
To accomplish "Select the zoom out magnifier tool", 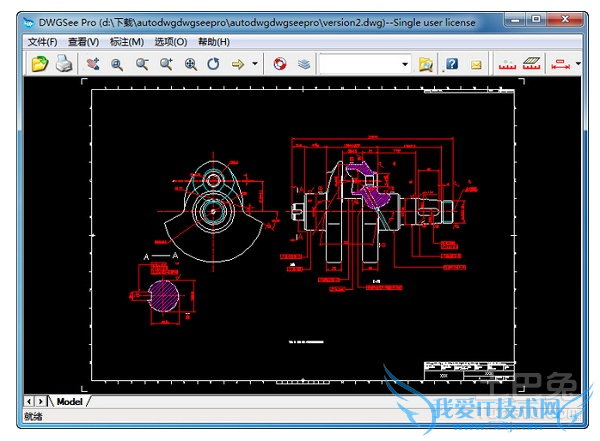I will [141, 64].
